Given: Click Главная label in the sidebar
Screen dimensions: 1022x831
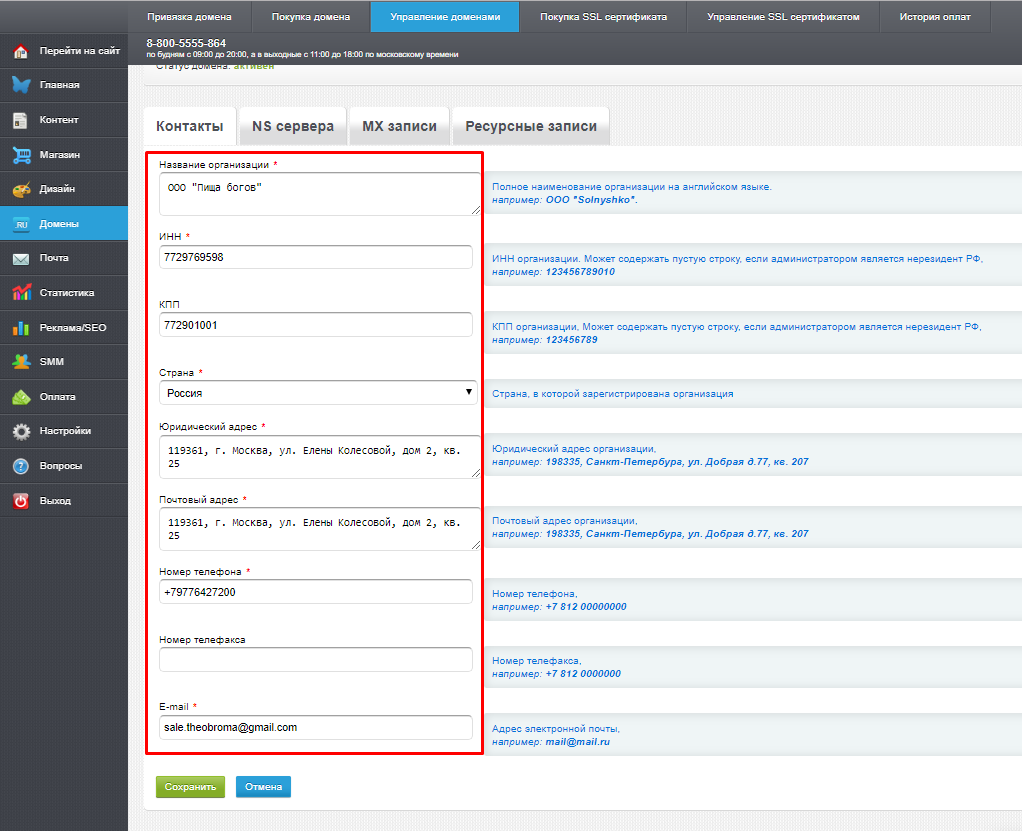Looking at the screenshot, I should click(x=59, y=85).
